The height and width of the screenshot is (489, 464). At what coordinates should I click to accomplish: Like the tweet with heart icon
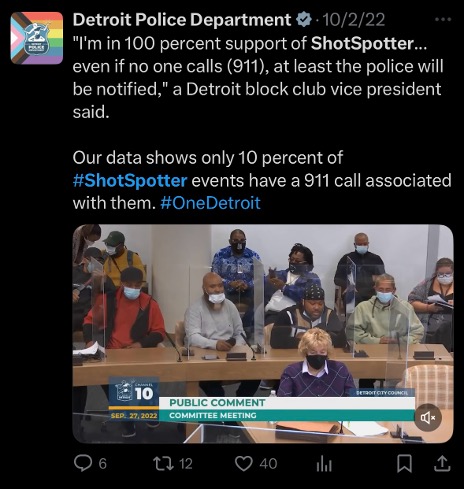pos(244,464)
